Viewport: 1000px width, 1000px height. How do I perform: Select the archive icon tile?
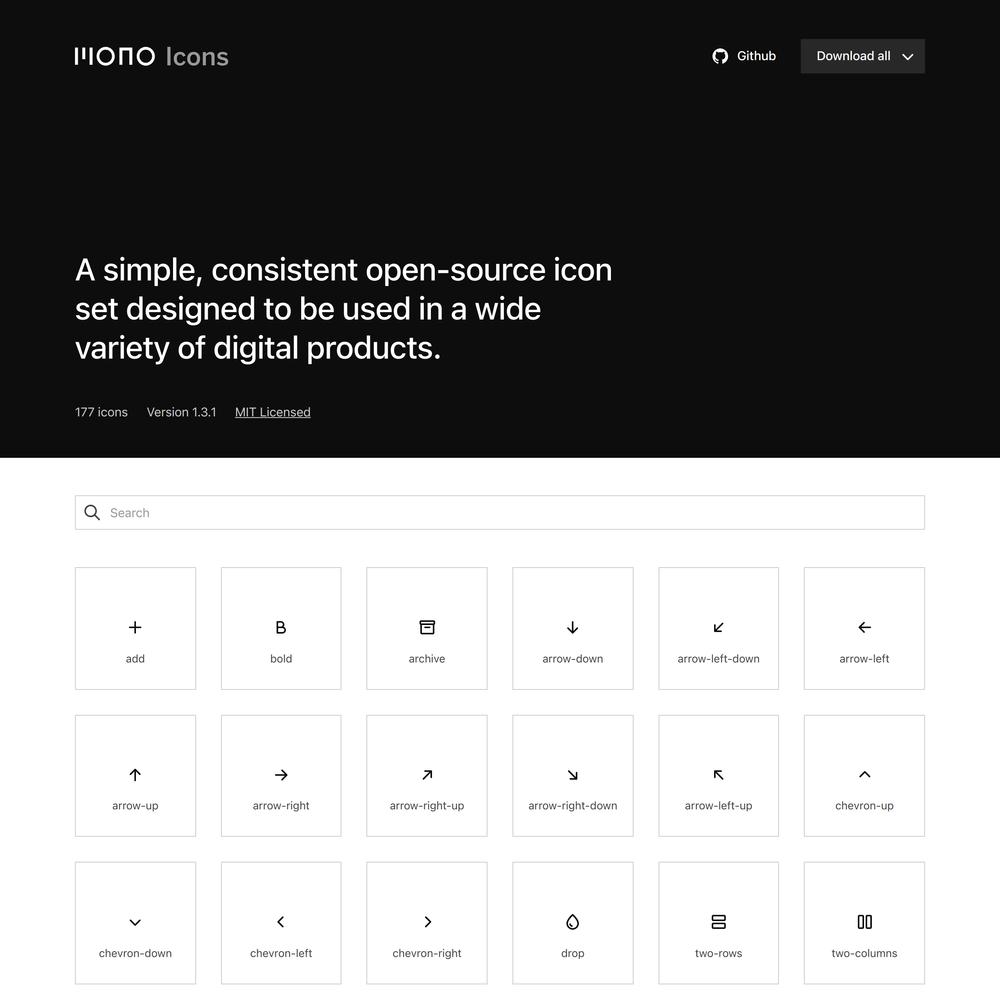coord(427,628)
